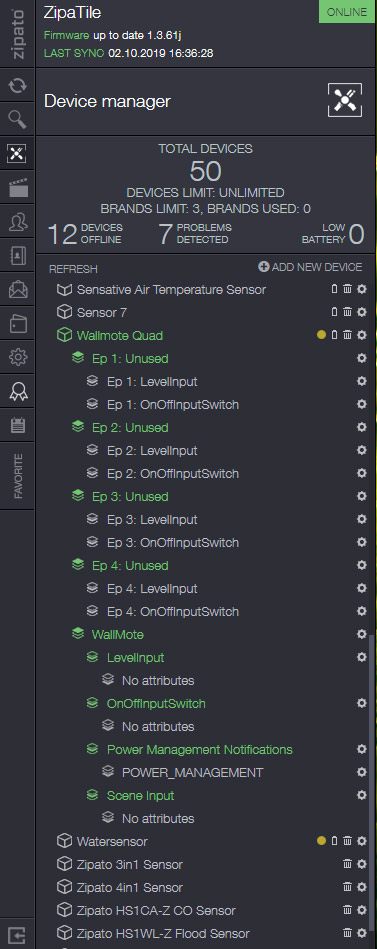Open the scenes clapperboard icon in sidebar

(x=18, y=188)
